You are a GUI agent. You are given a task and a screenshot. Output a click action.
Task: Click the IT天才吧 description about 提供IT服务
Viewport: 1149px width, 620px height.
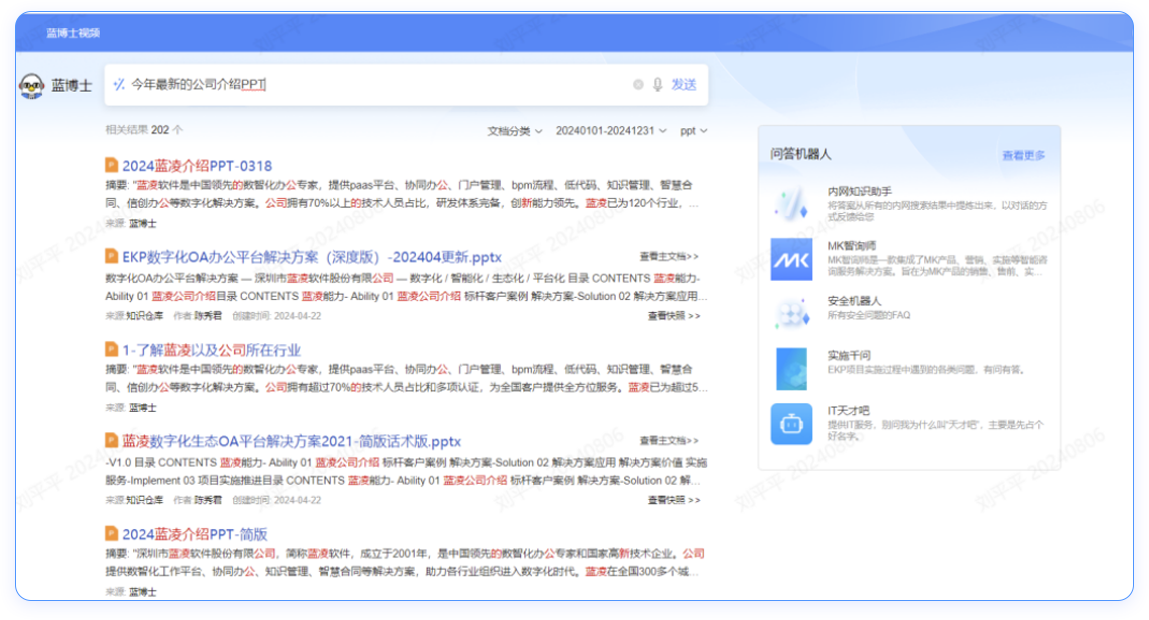(936, 430)
